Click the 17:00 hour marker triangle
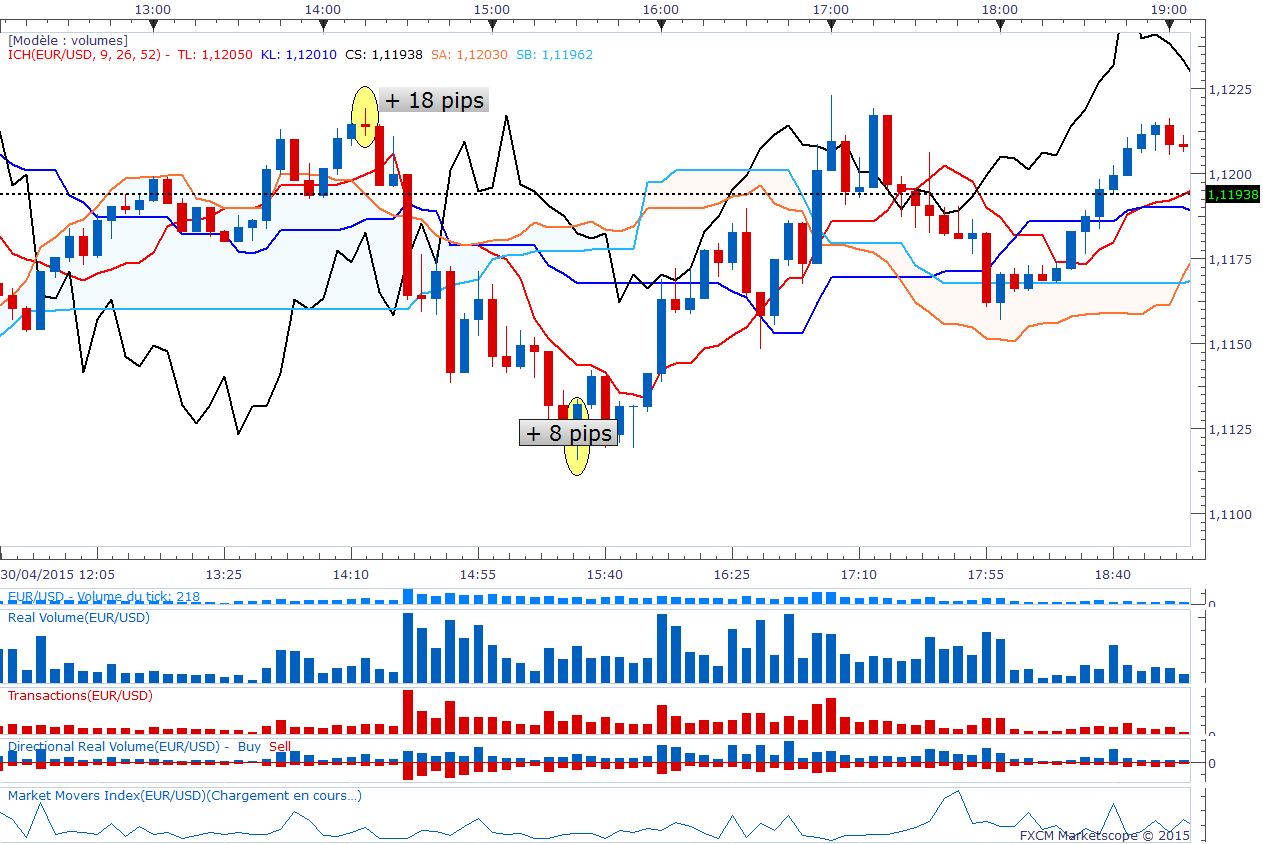 point(831,26)
